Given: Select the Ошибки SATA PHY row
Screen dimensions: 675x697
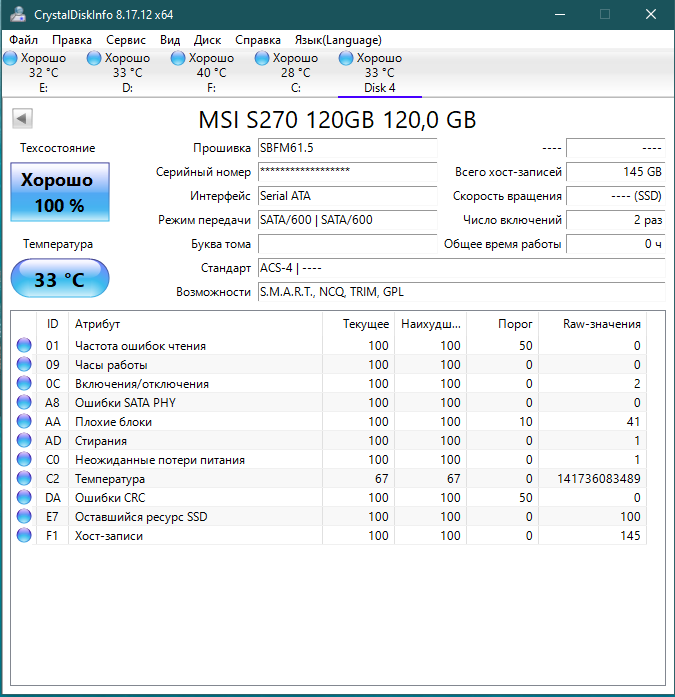Looking at the screenshot, I should pos(329,402).
